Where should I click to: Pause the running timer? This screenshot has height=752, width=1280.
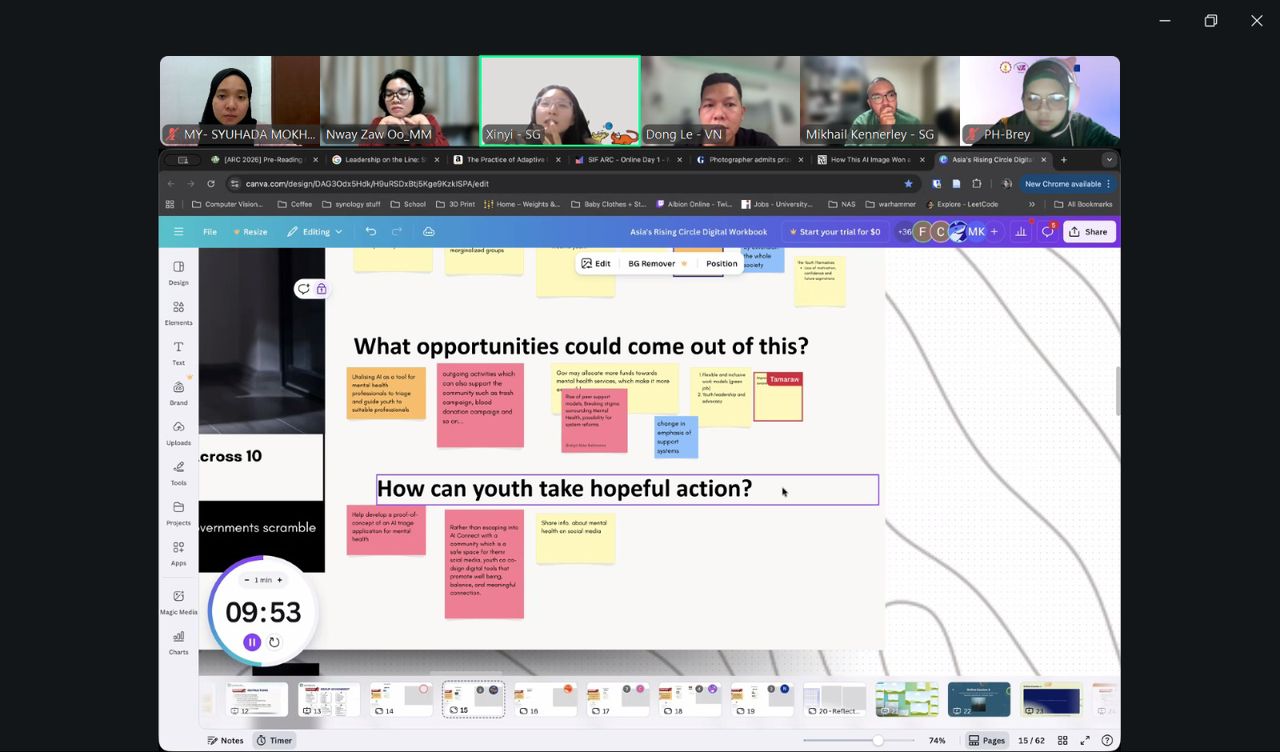pyautogui.click(x=252, y=642)
